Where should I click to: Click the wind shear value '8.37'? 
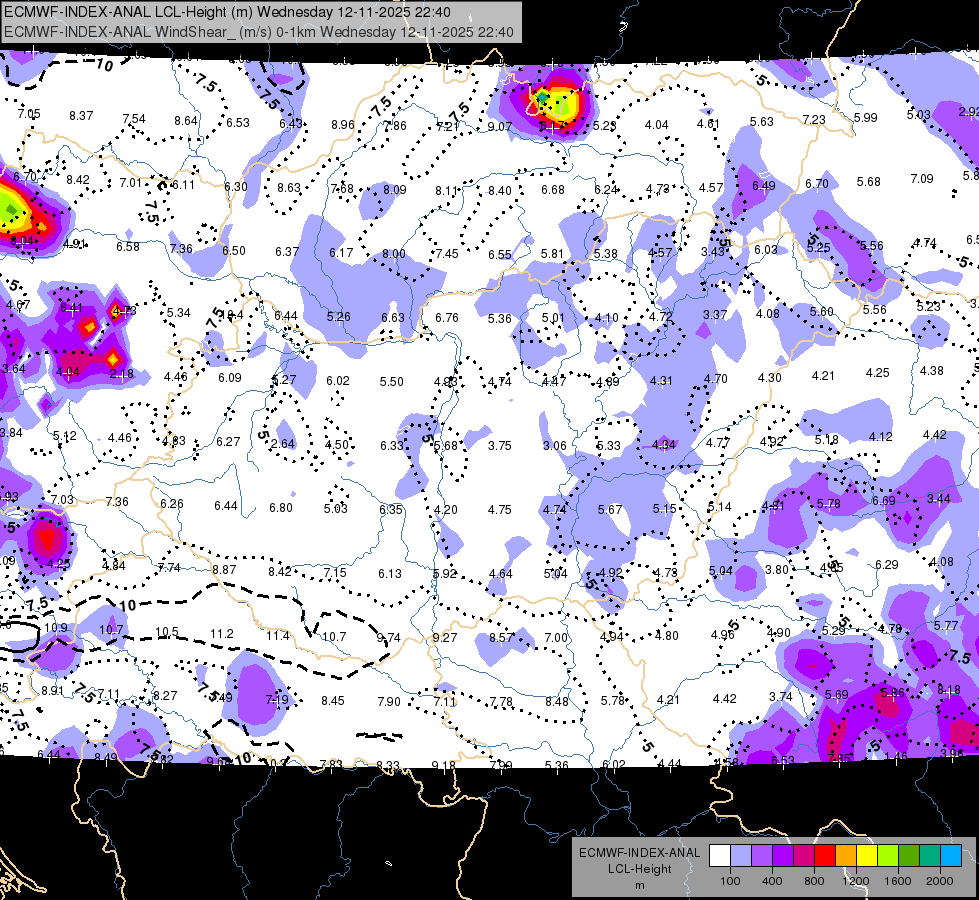81,116
